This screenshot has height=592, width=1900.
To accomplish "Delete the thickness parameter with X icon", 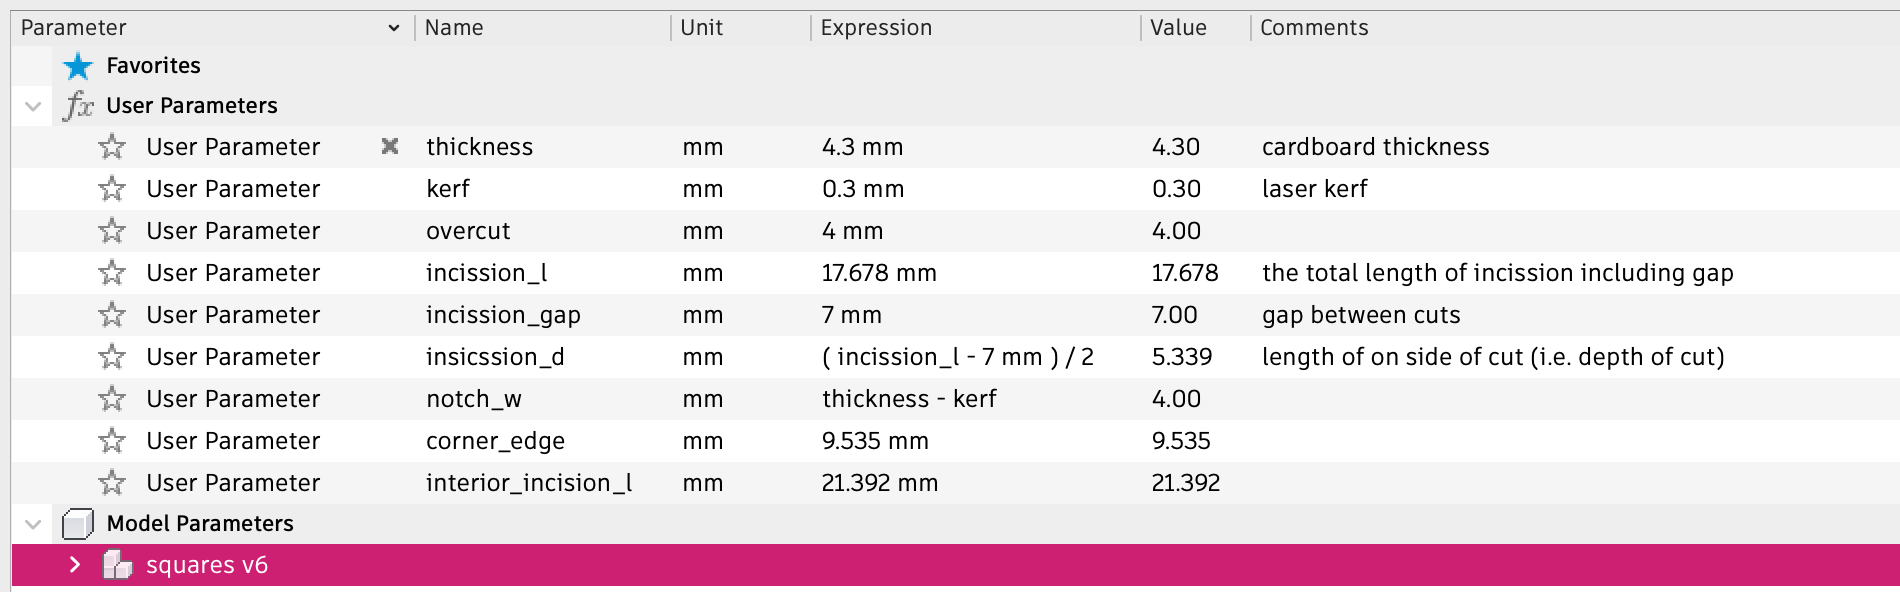I will 390,147.
